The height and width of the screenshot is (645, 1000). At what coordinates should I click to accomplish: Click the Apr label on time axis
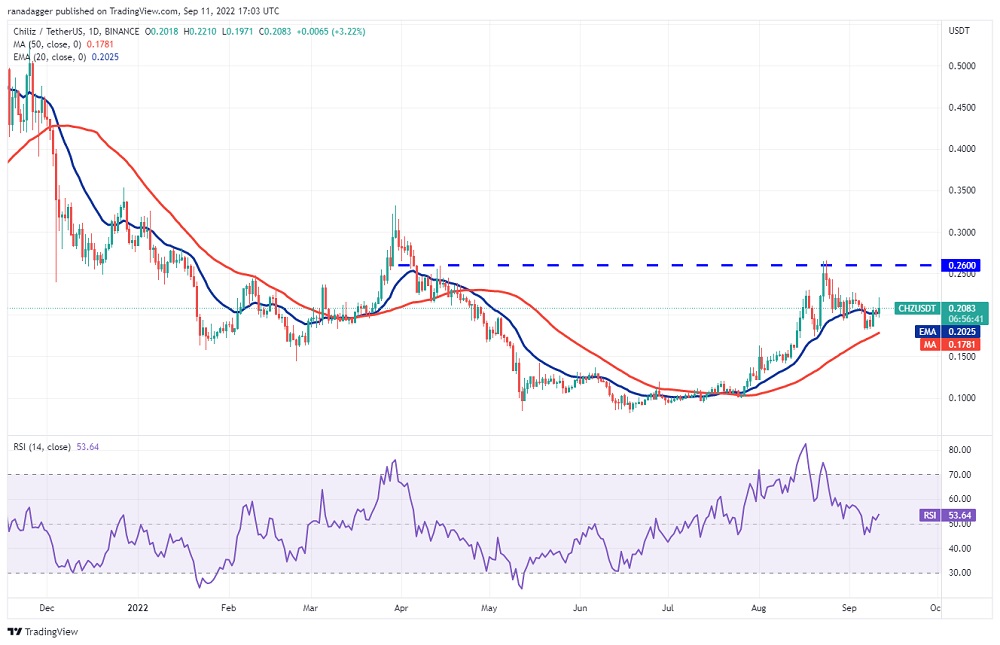(x=400, y=606)
